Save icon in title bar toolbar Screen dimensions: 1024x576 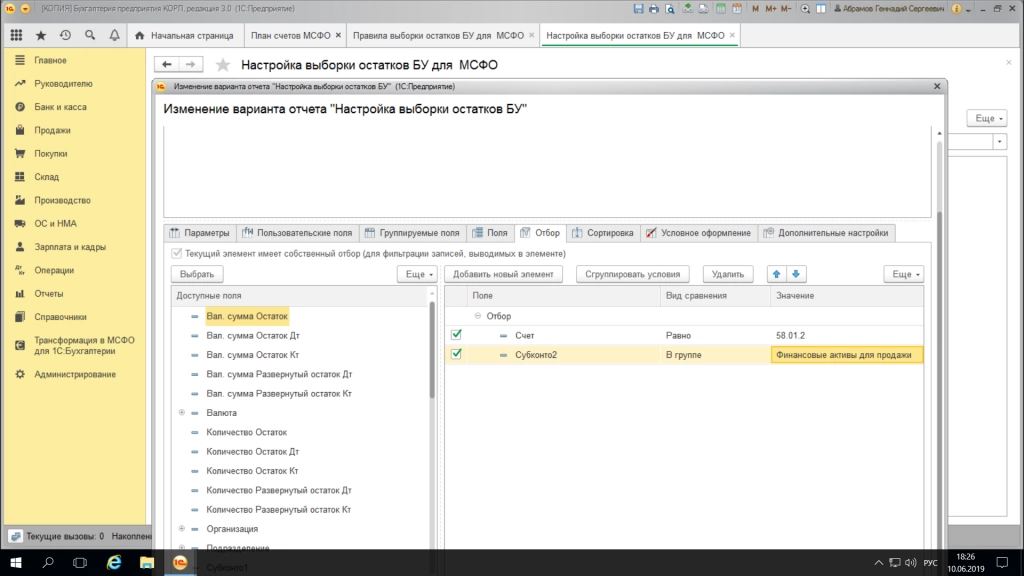(x=638, y=8)
